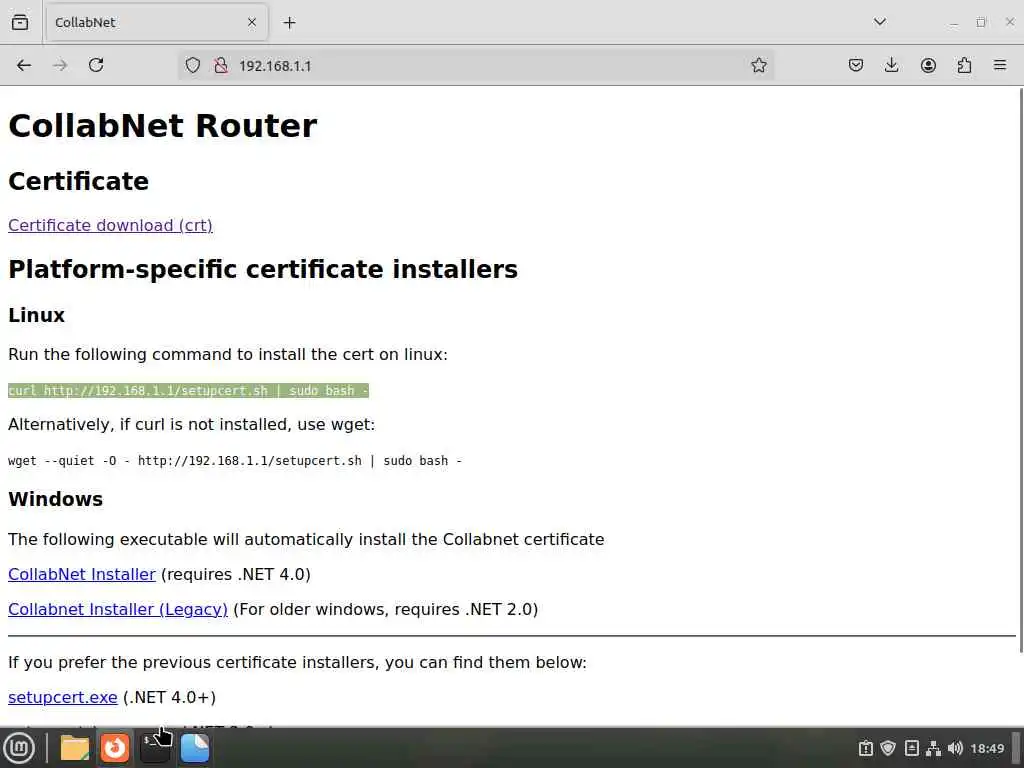Open a new tab
The height and width of the screenshot is (768, 1024).
[x=289, y=23]
